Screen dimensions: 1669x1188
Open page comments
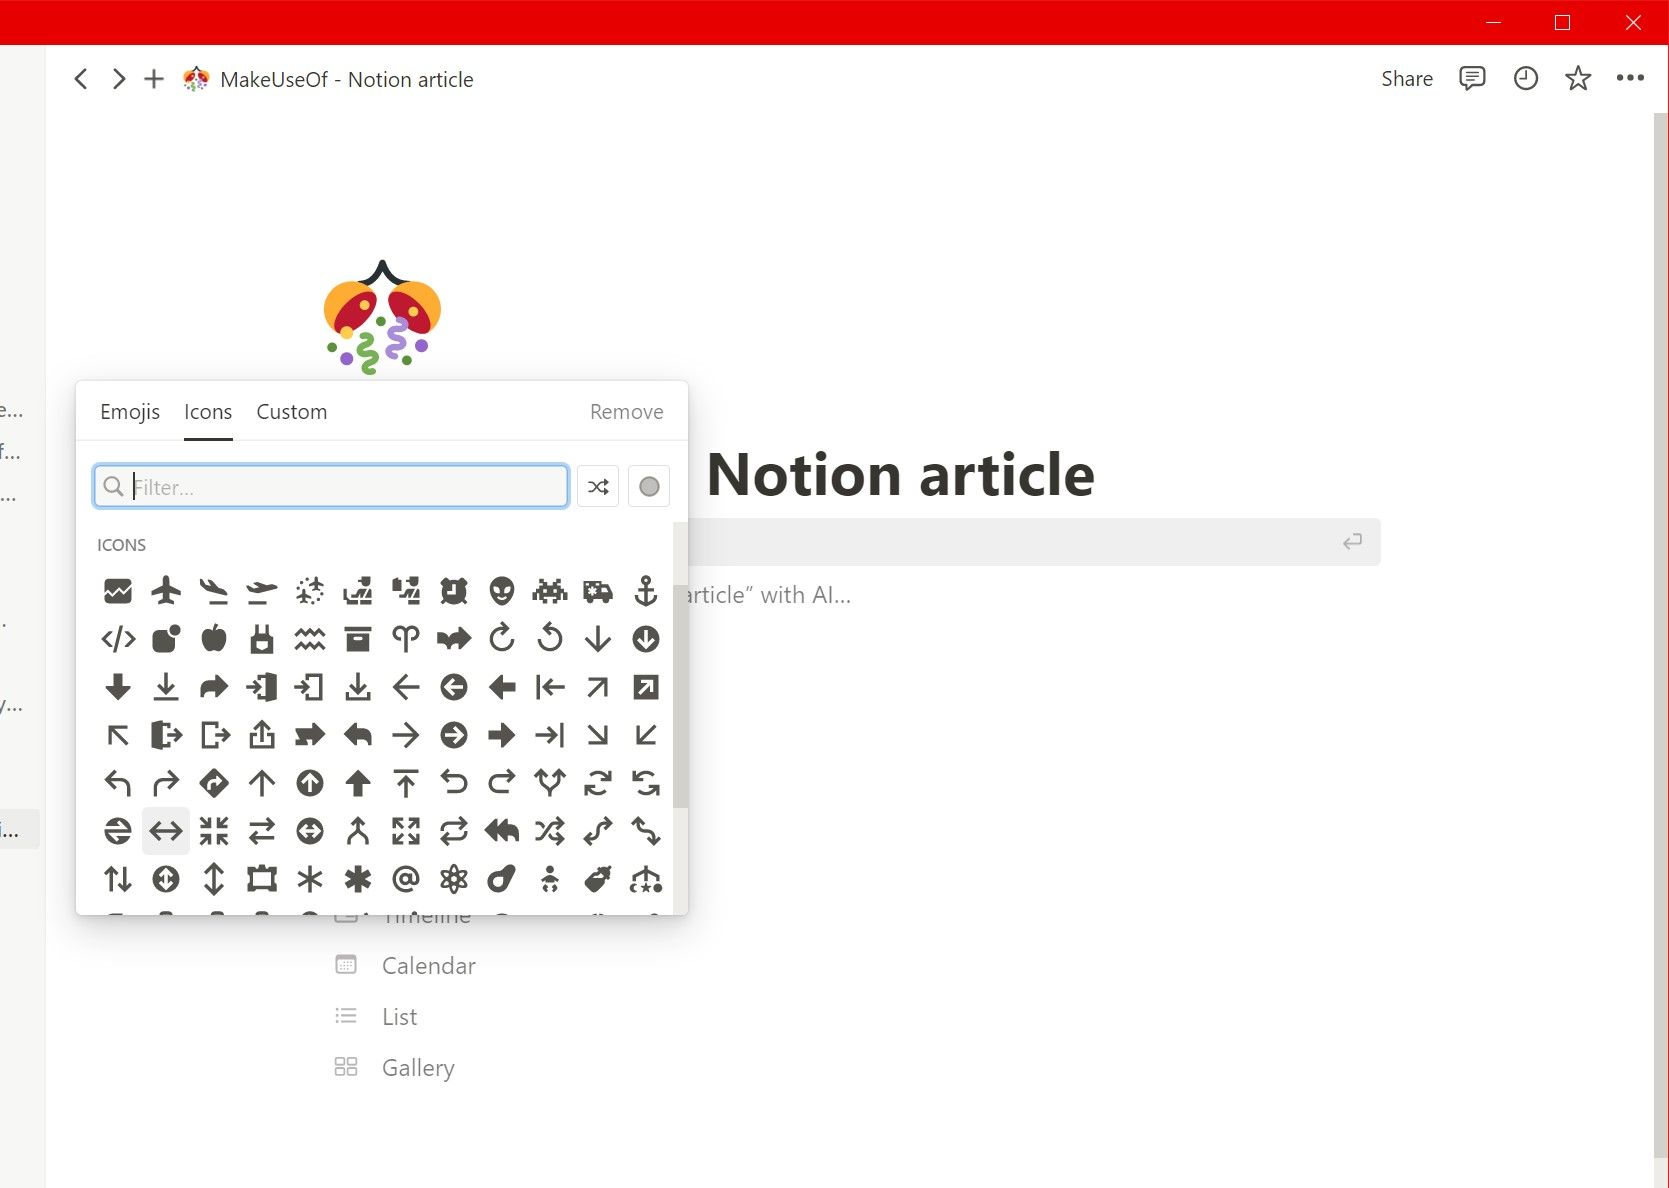[1471, 78]
